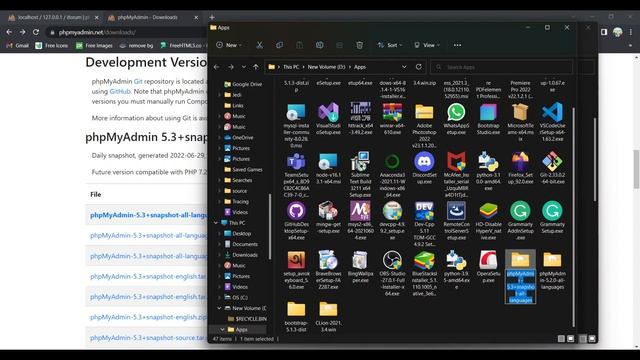Select the httrack_x64 installer file
This screenshot has height=360, width=640.
coord(360,118)
